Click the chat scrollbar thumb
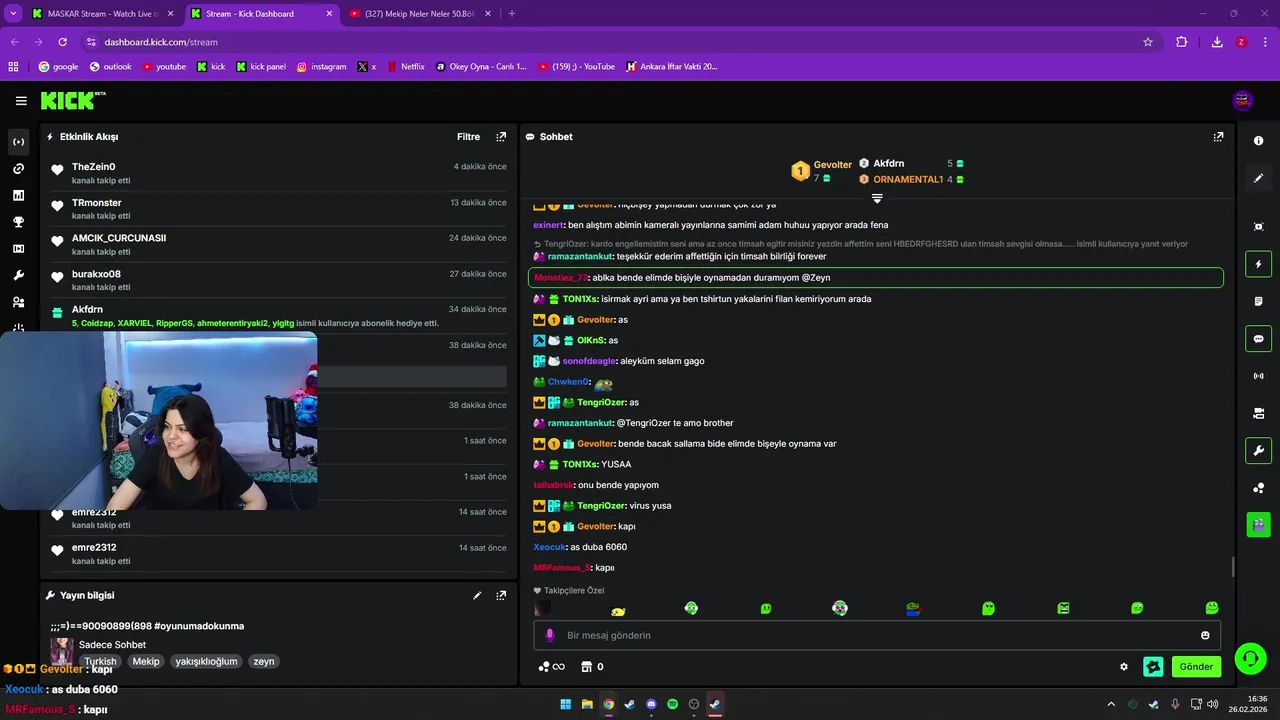The height and width of the screenshot is (720, 1280). [x=1232, y=567]
